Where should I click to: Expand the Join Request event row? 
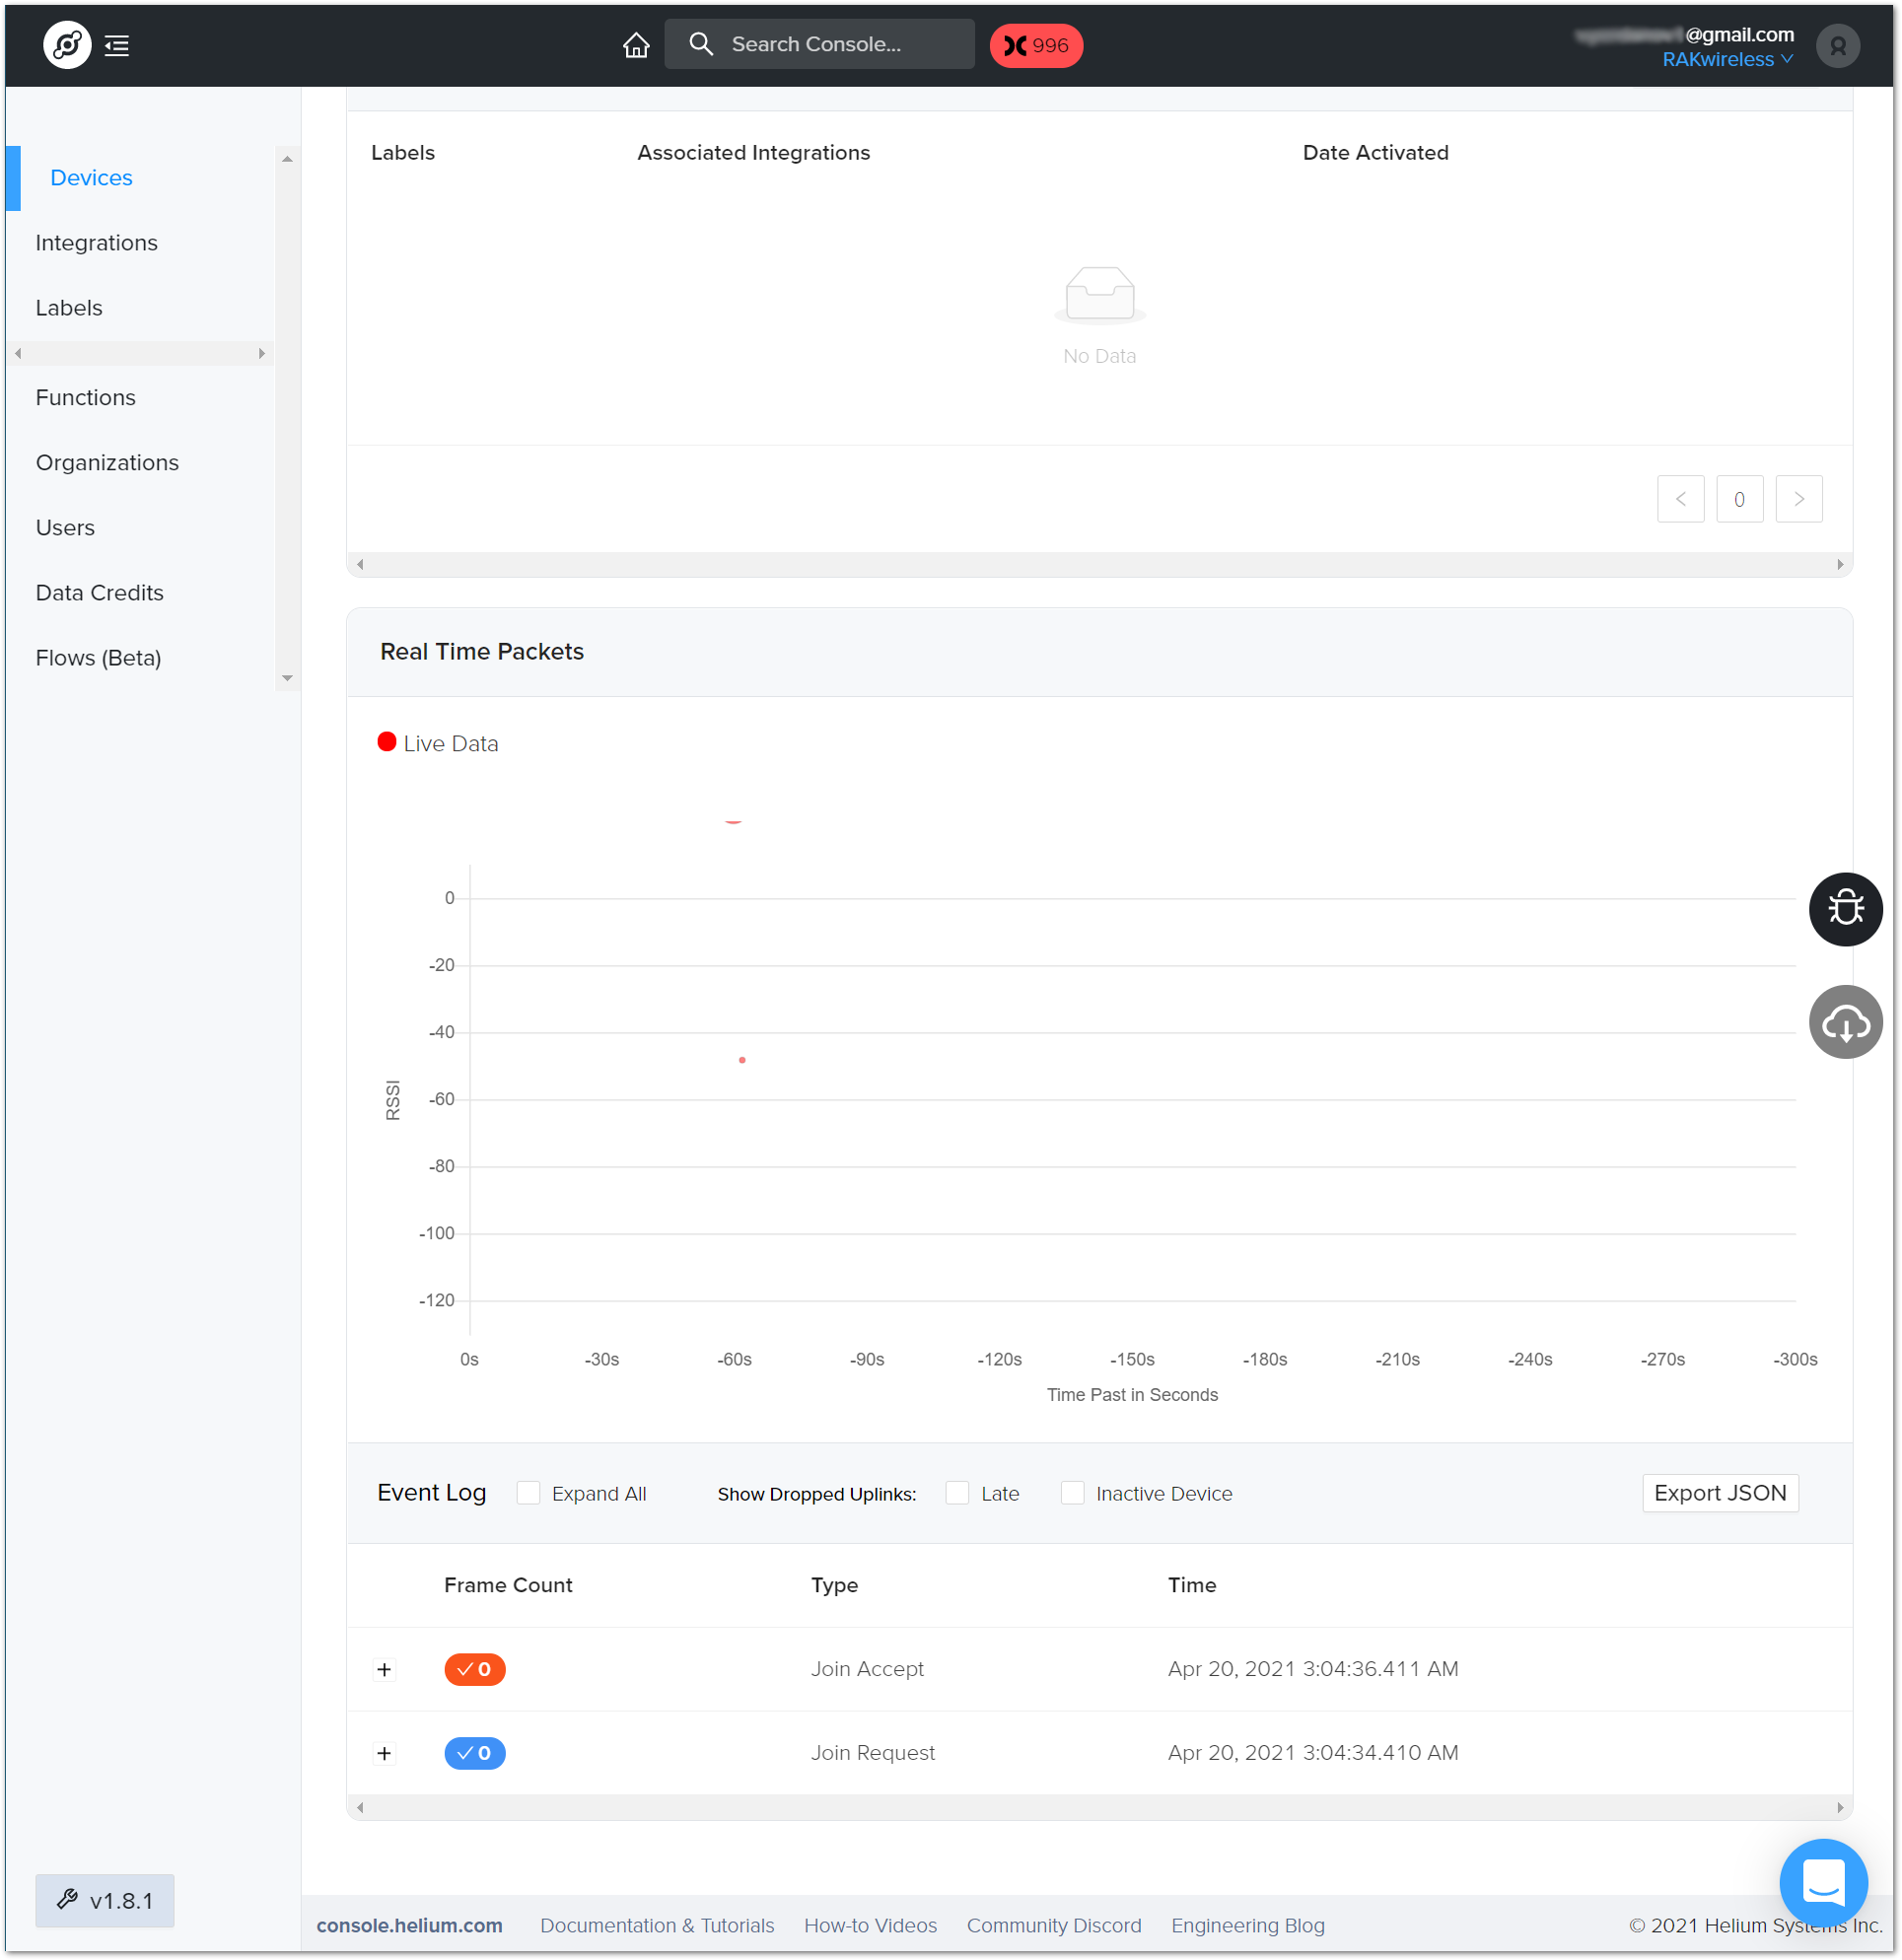coord(384,1753)
